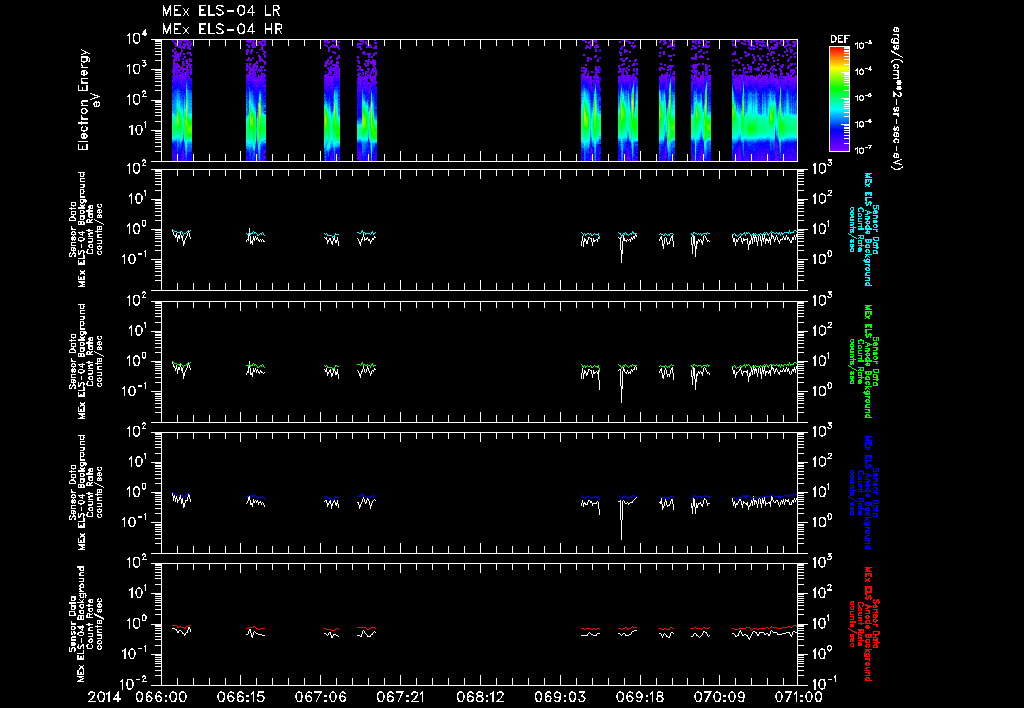Select the '067:21' time tick label
The image size is (1024, 708).
coord(400,697)
